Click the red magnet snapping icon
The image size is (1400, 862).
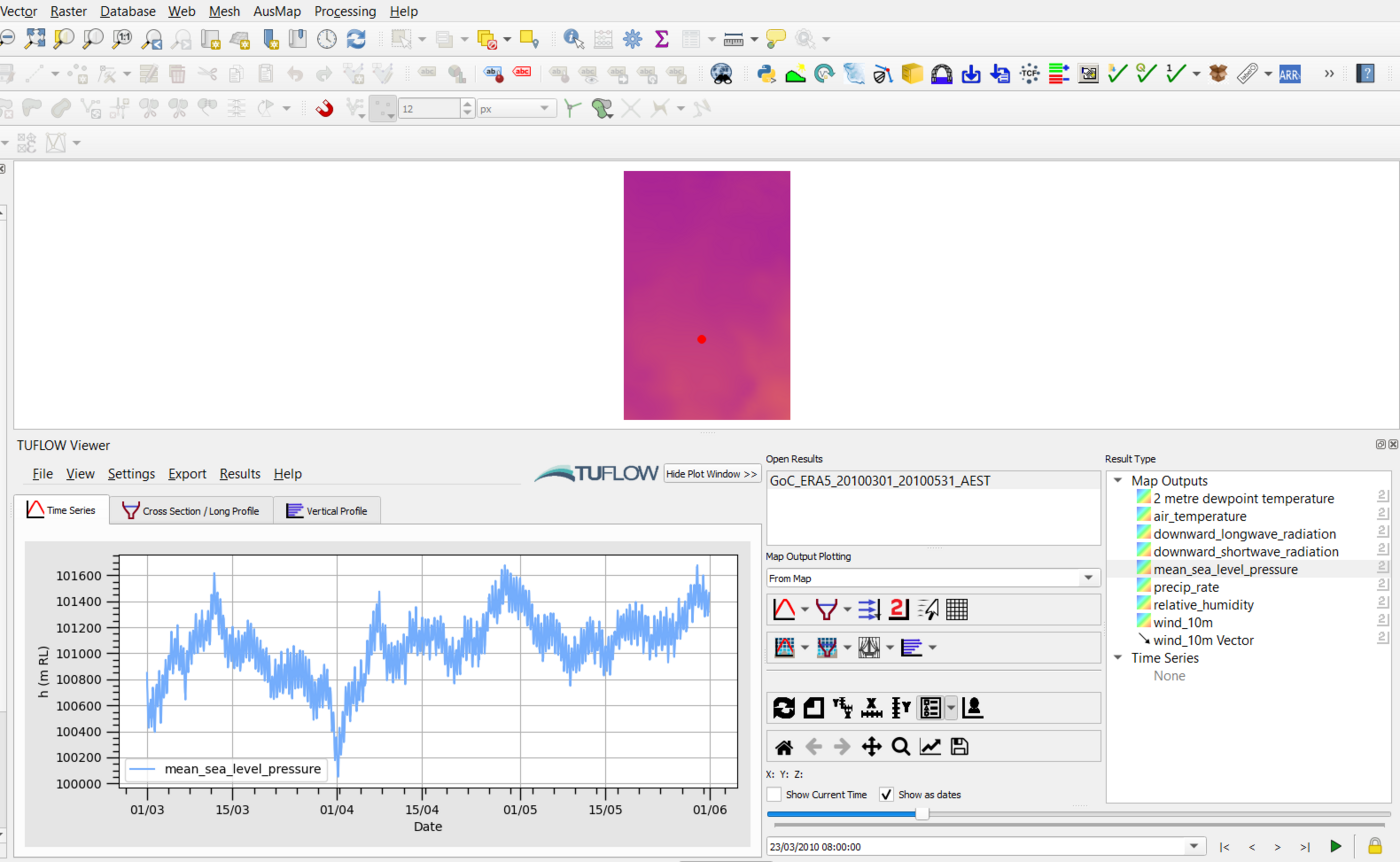pos(324,108)
